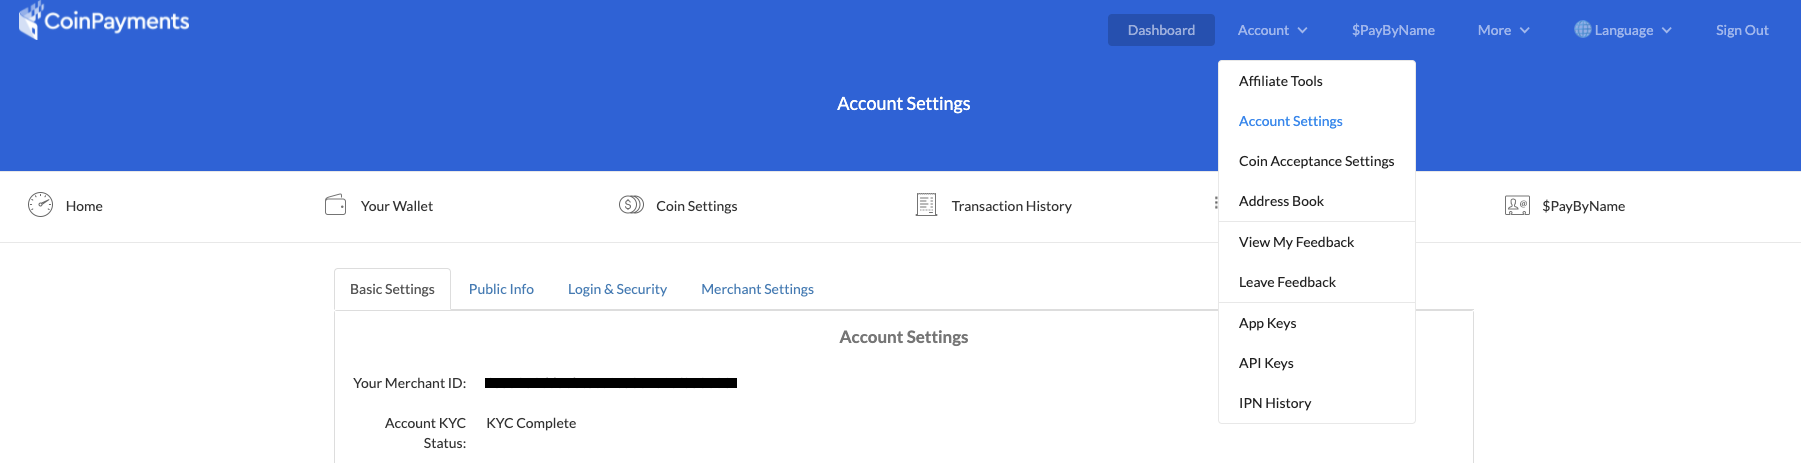The height and width of the screenshot is (463, 1801).
Task: Open the More dropdown menu
Action: tap(1503, 30)
